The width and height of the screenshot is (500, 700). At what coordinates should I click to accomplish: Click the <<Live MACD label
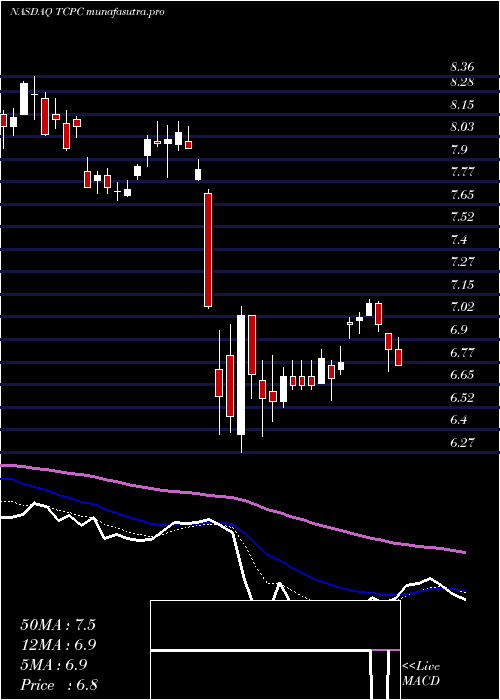pos(421,674)
